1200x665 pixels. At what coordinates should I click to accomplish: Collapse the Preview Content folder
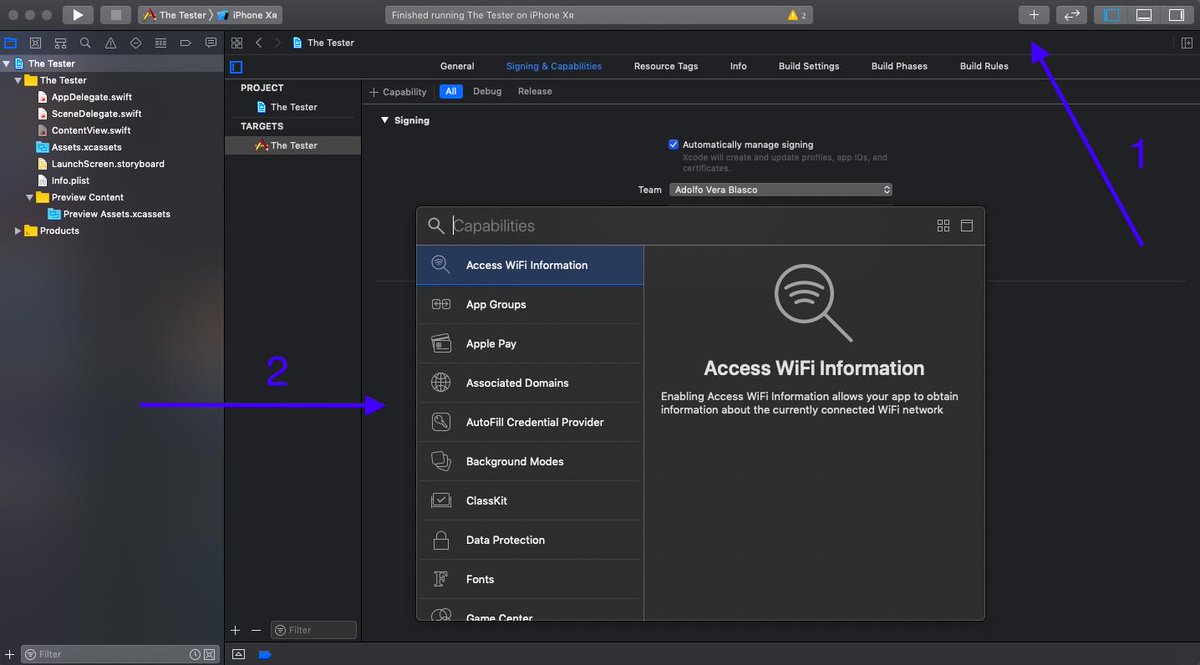pyautogui.click(x=30, y=197)
